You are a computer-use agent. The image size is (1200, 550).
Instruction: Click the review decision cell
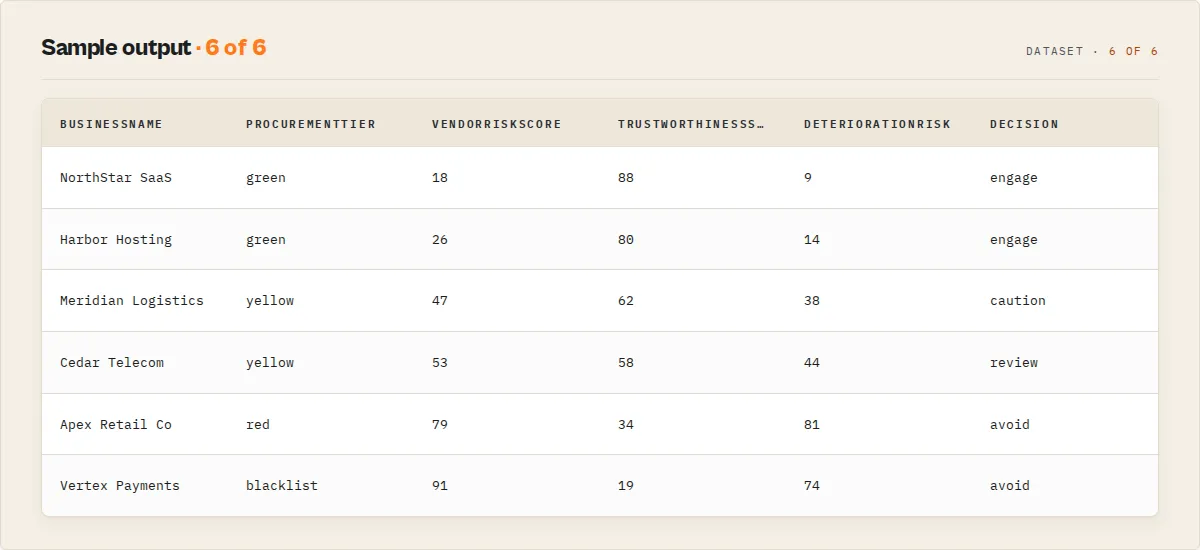point(1014,363)
